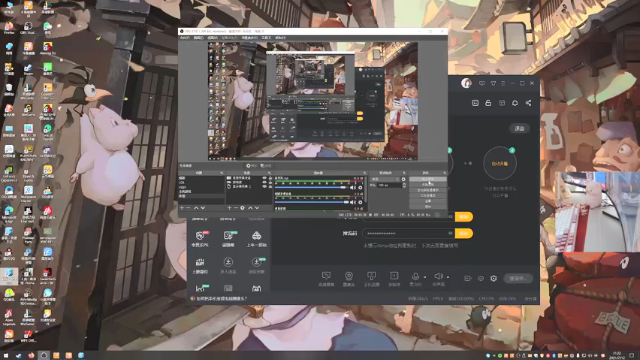Adjust first audio mixer volume slider

(x=311, y=187)
